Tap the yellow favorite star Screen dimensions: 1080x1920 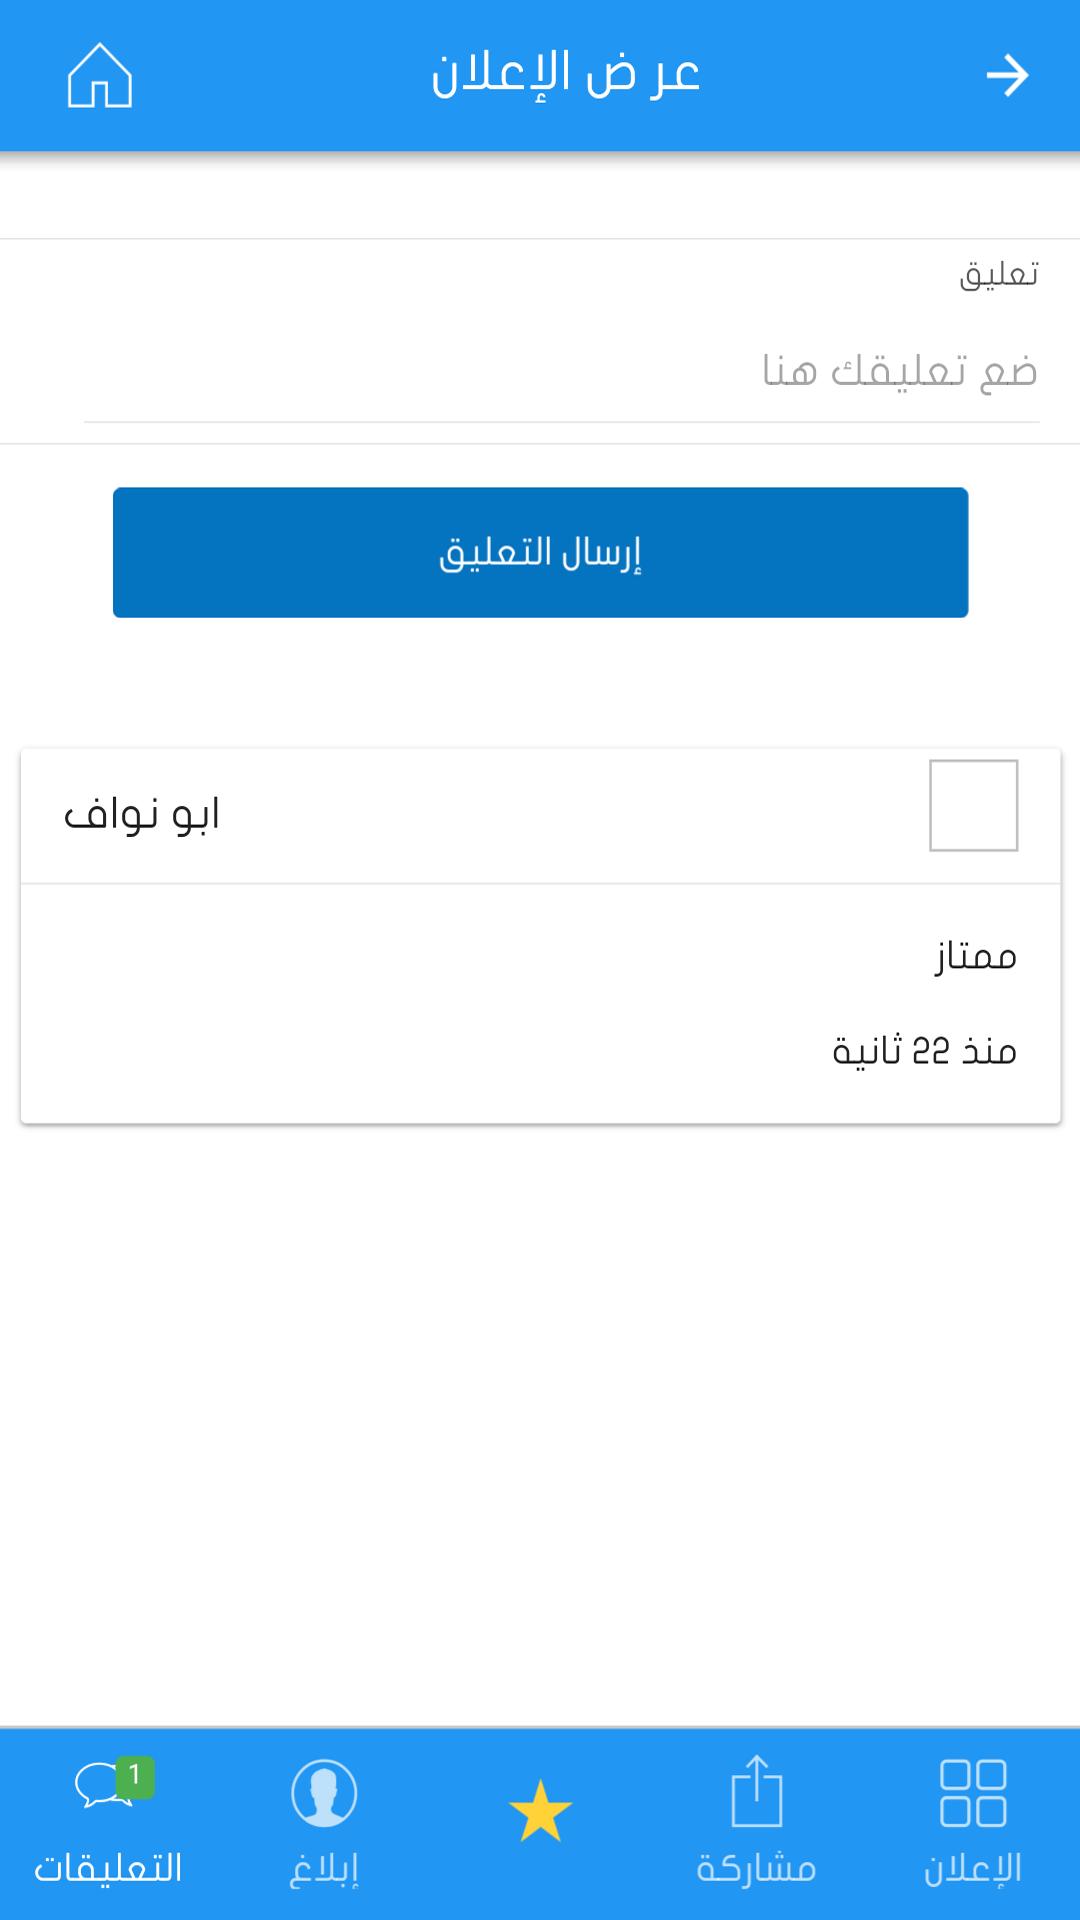[540, 1811]
